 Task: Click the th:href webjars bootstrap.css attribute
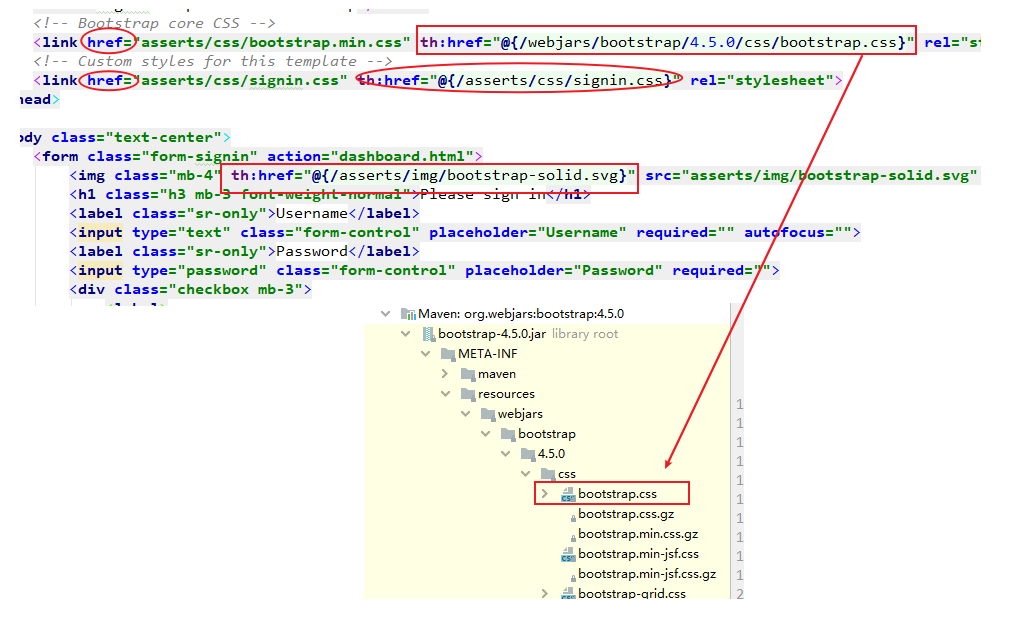[667, 43]
